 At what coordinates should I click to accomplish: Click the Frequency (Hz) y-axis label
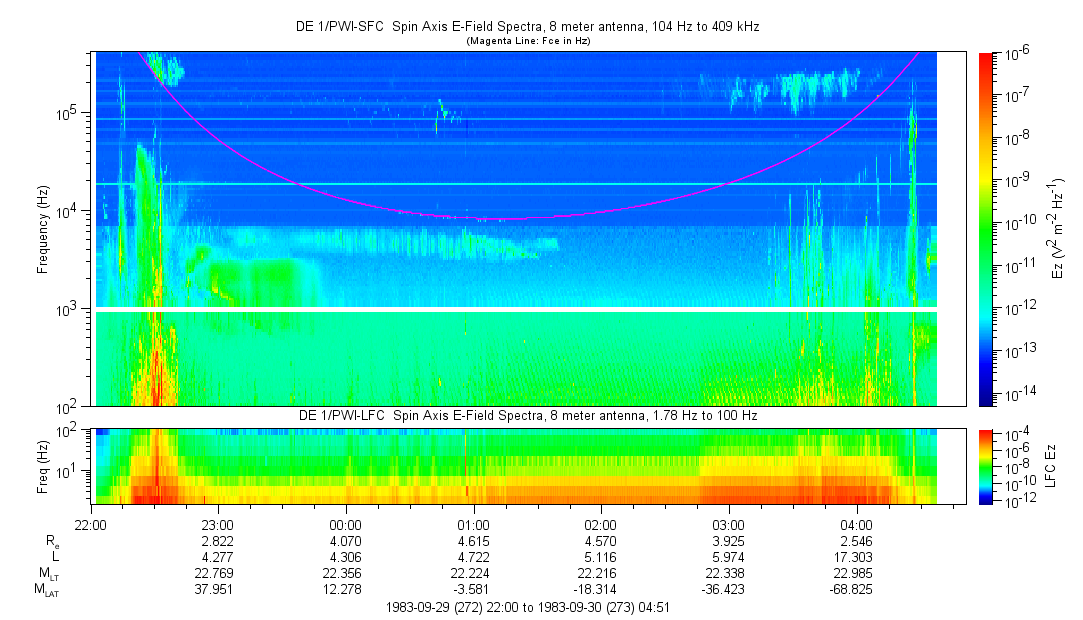pyautogui.click(x=41, y=229)
